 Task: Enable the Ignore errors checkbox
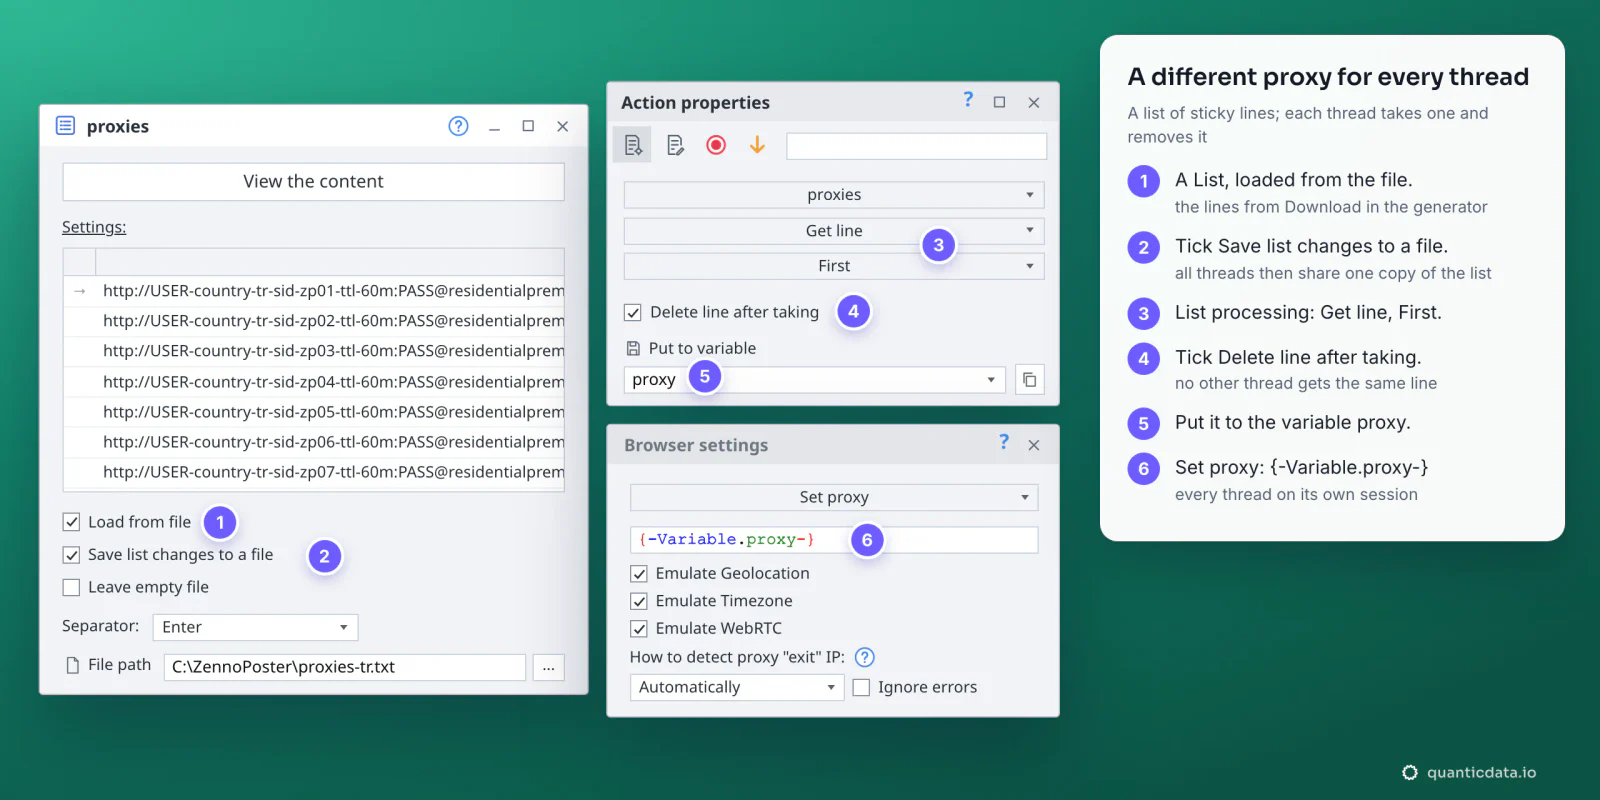point(861,688)
